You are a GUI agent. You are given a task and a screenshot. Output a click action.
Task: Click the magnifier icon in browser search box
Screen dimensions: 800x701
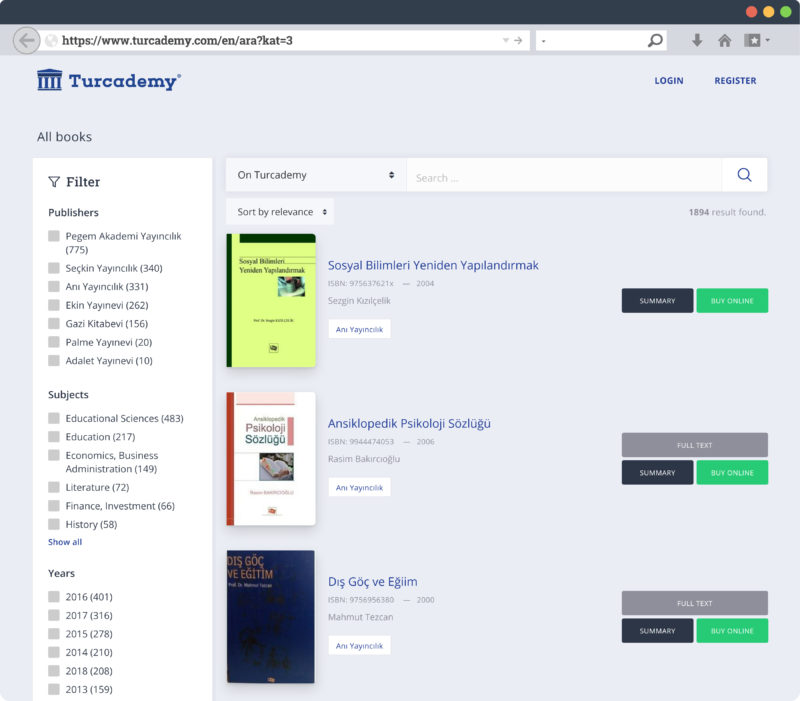pyautogui.click(x=655, y=41)
